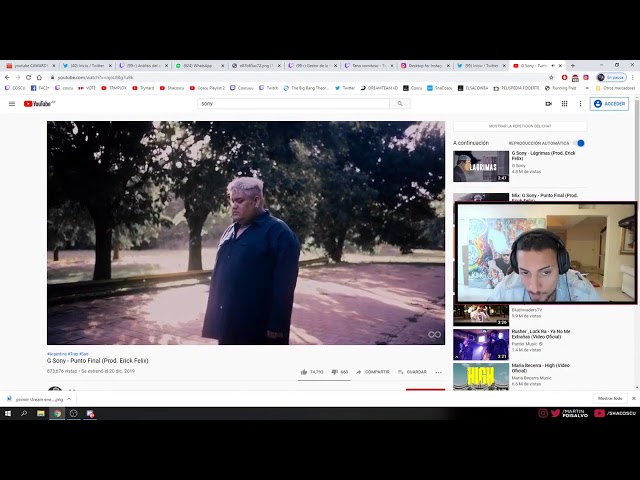Image resolution: width=640 pixels, height=480 pixels.
Task: Open more actions ellipsis under video
Action: click(x=439, y=372)
